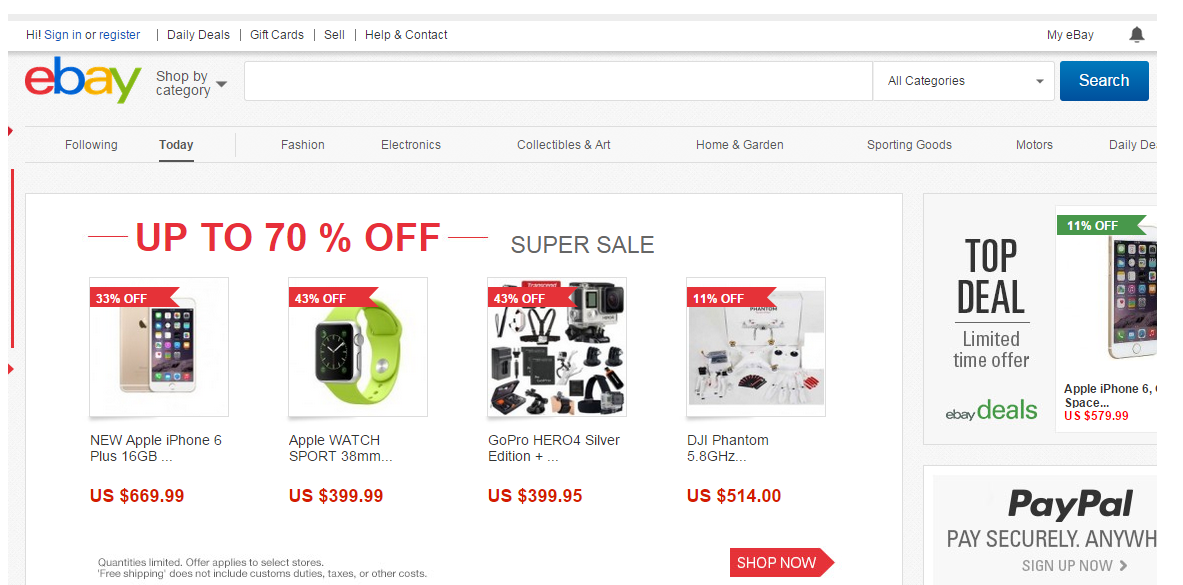1183x585 pixels.
Task: Focus the eBay search input field
Action: click(558, 81)
